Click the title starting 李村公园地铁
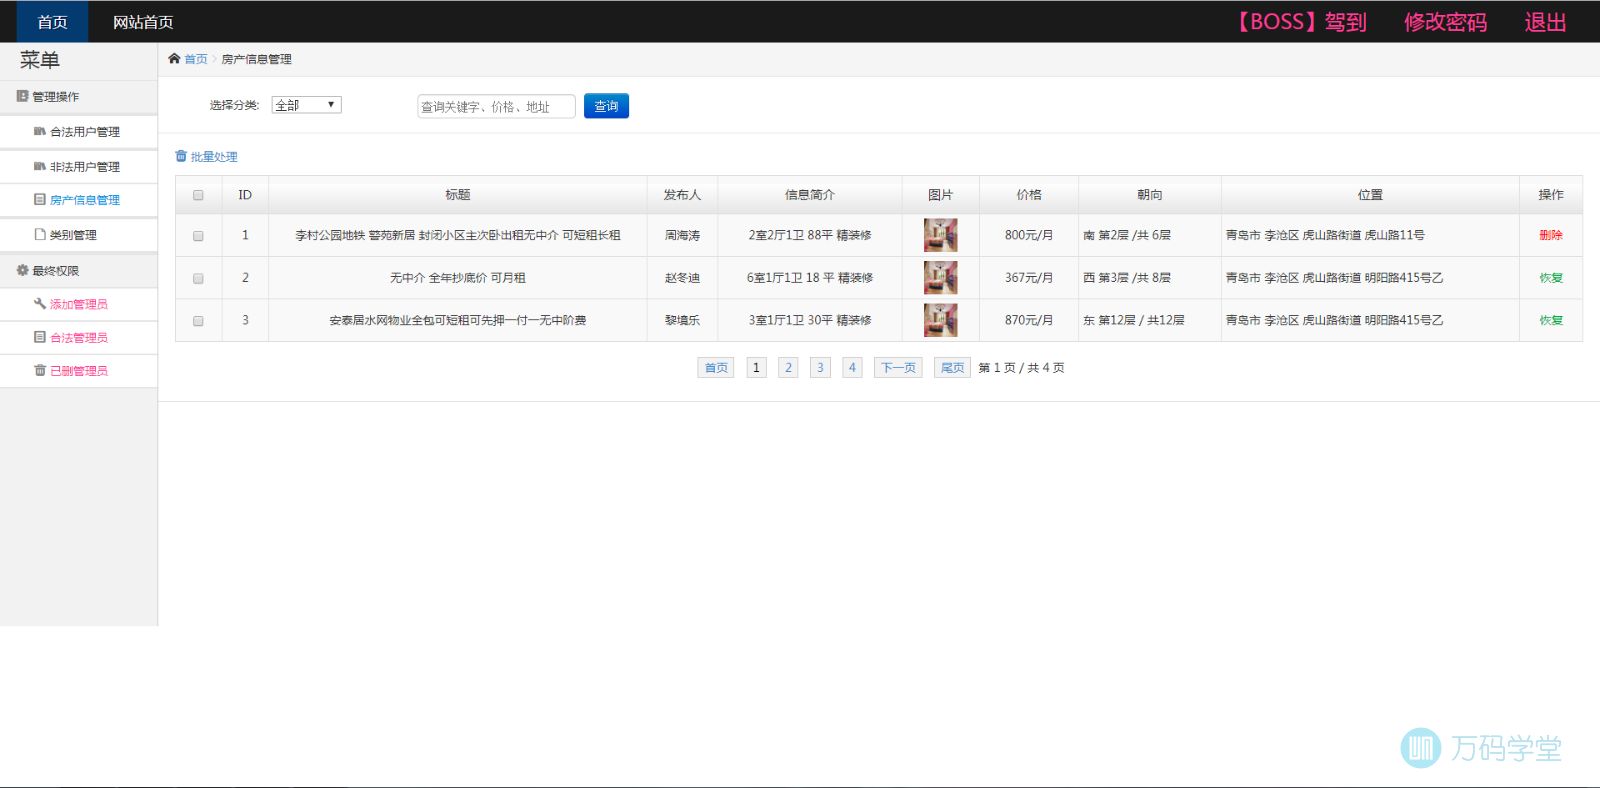The width and height of the screenshot is (1600, 788). coord(458,235)
